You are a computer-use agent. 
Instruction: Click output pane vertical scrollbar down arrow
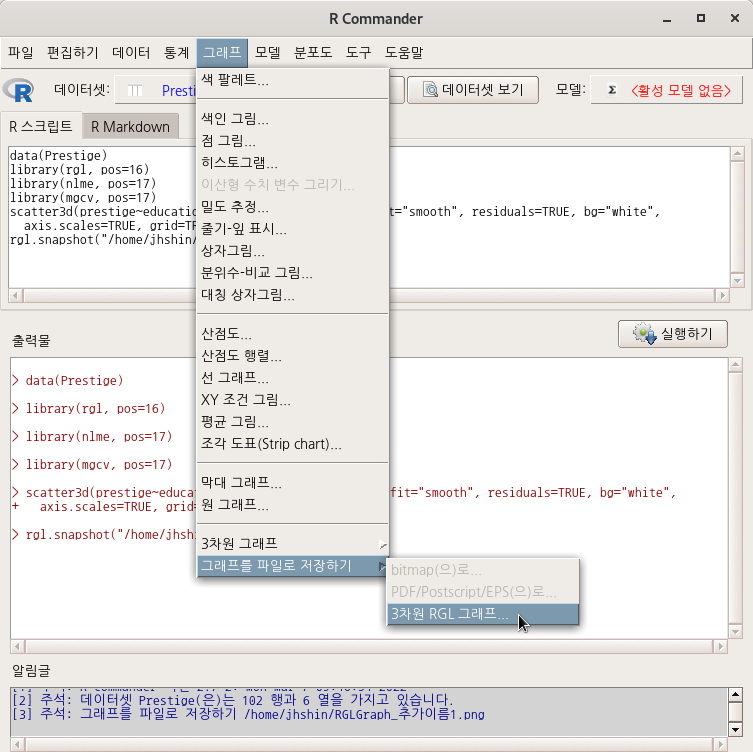tap(735, 631)
